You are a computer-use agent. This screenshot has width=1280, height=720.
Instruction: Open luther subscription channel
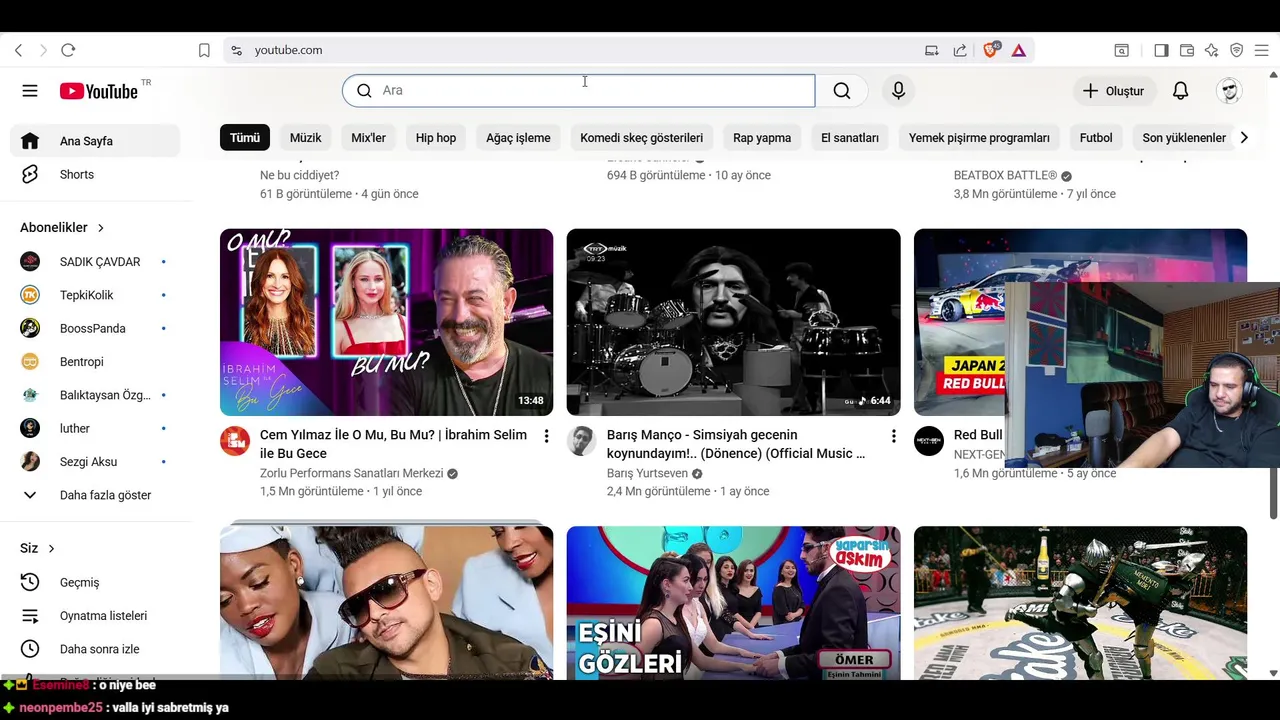click(95, 429)
